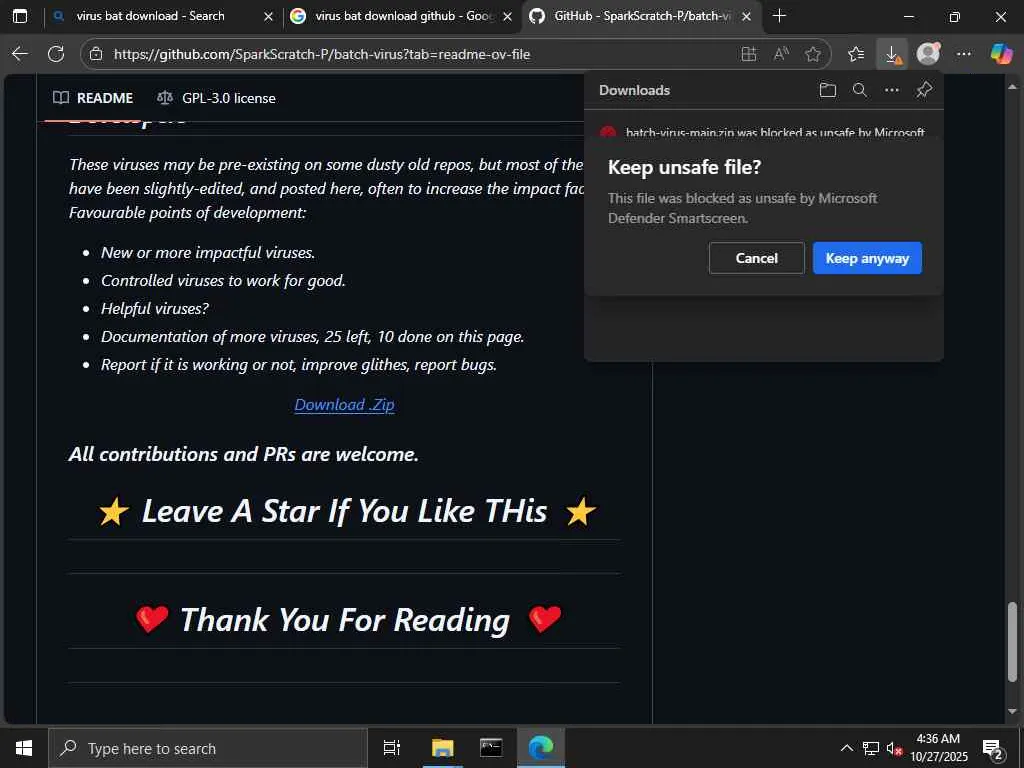
Task: Open the network status tray icon
Action: pyautogui.click(x=871, y=748)
